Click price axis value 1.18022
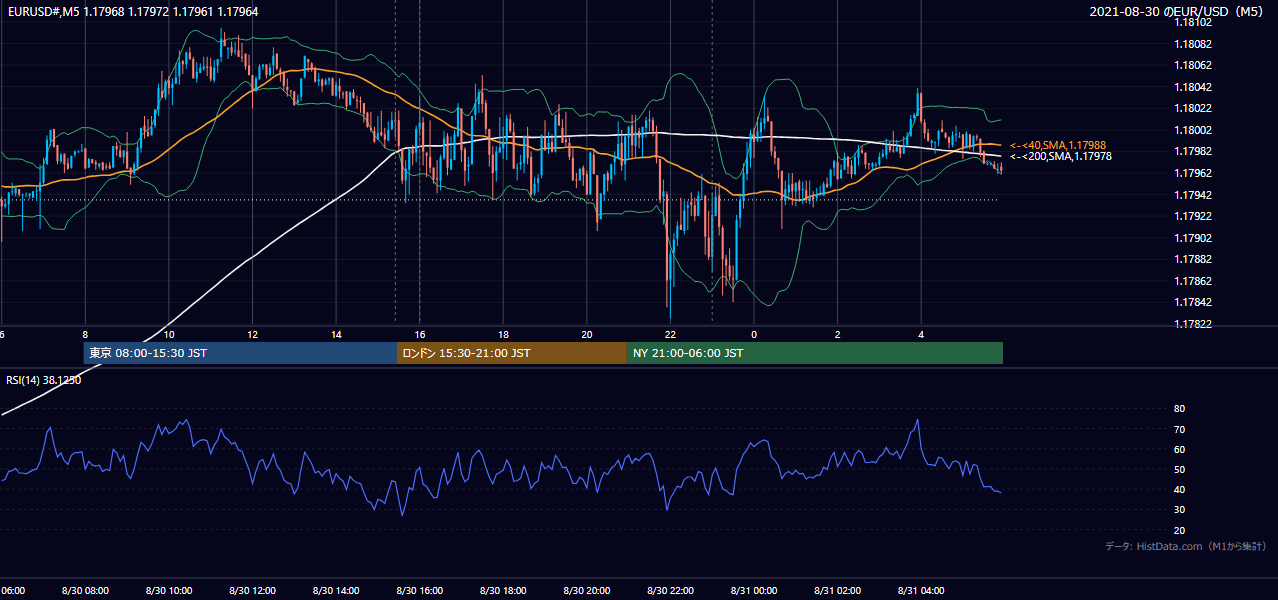This screenshot has width=1278, height=600. click(x=1193, y=109)
